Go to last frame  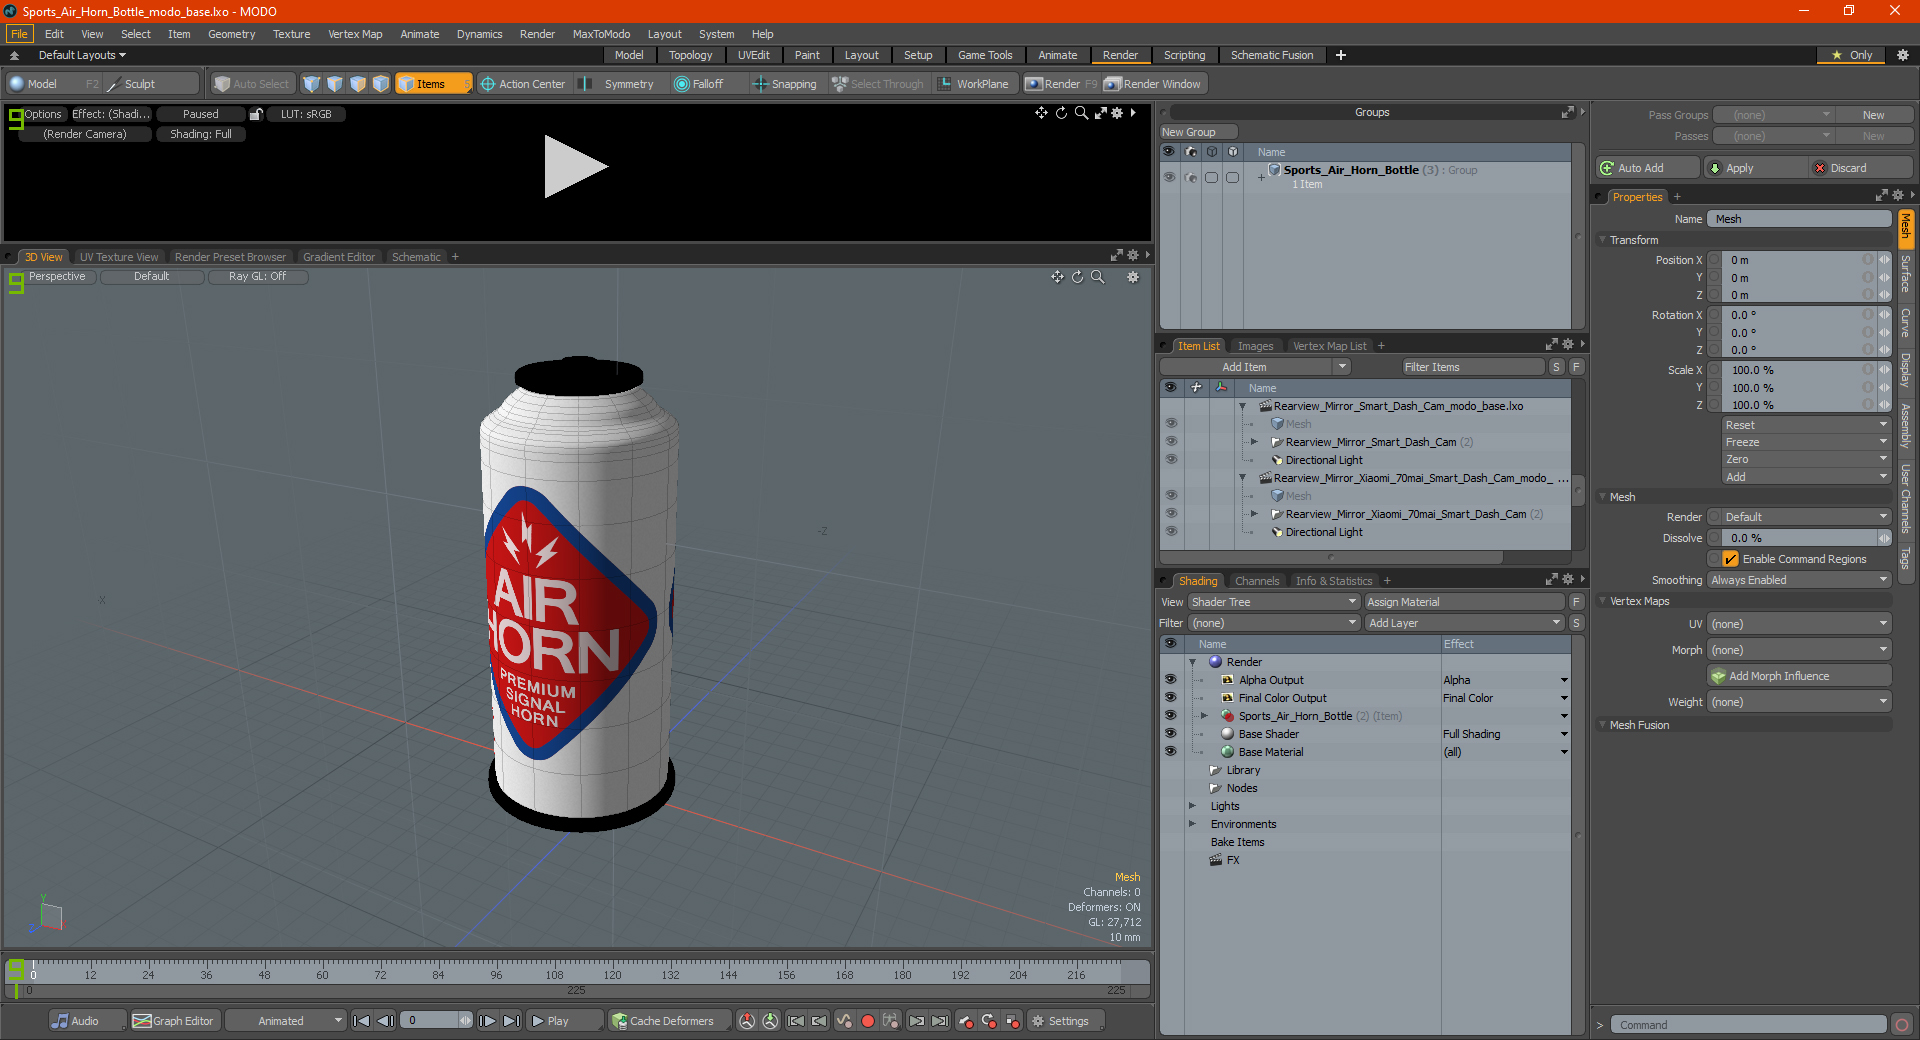click(511, 1021)
